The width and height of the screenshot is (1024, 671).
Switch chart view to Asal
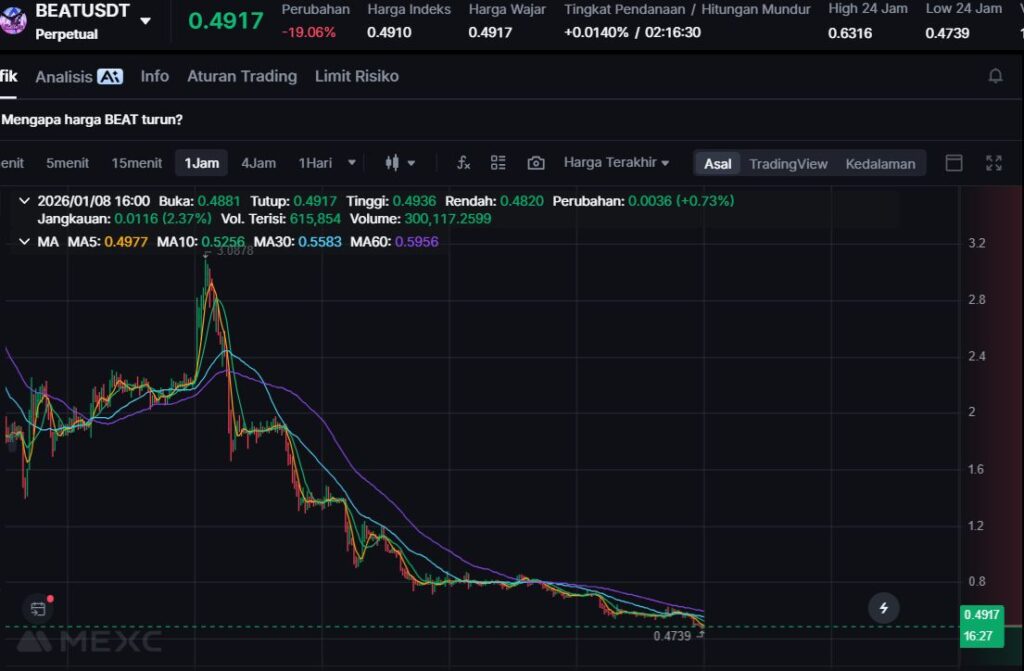pos(717,163)
